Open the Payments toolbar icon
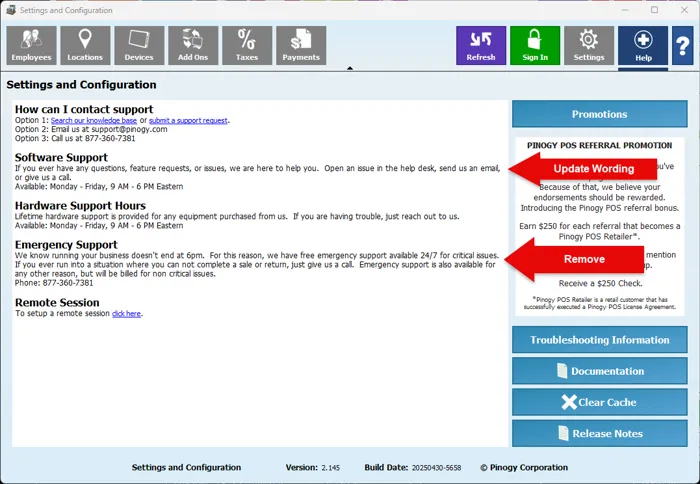The height and width of the screenshot is (484, 700). click(x=301, y=45)
